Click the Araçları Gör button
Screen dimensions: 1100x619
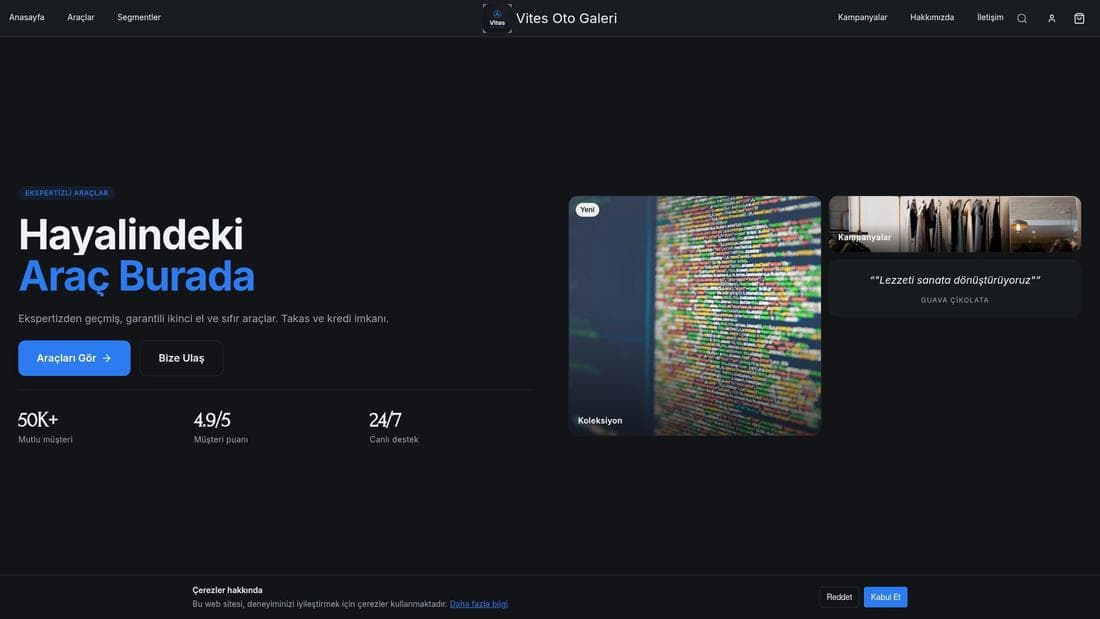pyautogui.click(x=74, y=358)
